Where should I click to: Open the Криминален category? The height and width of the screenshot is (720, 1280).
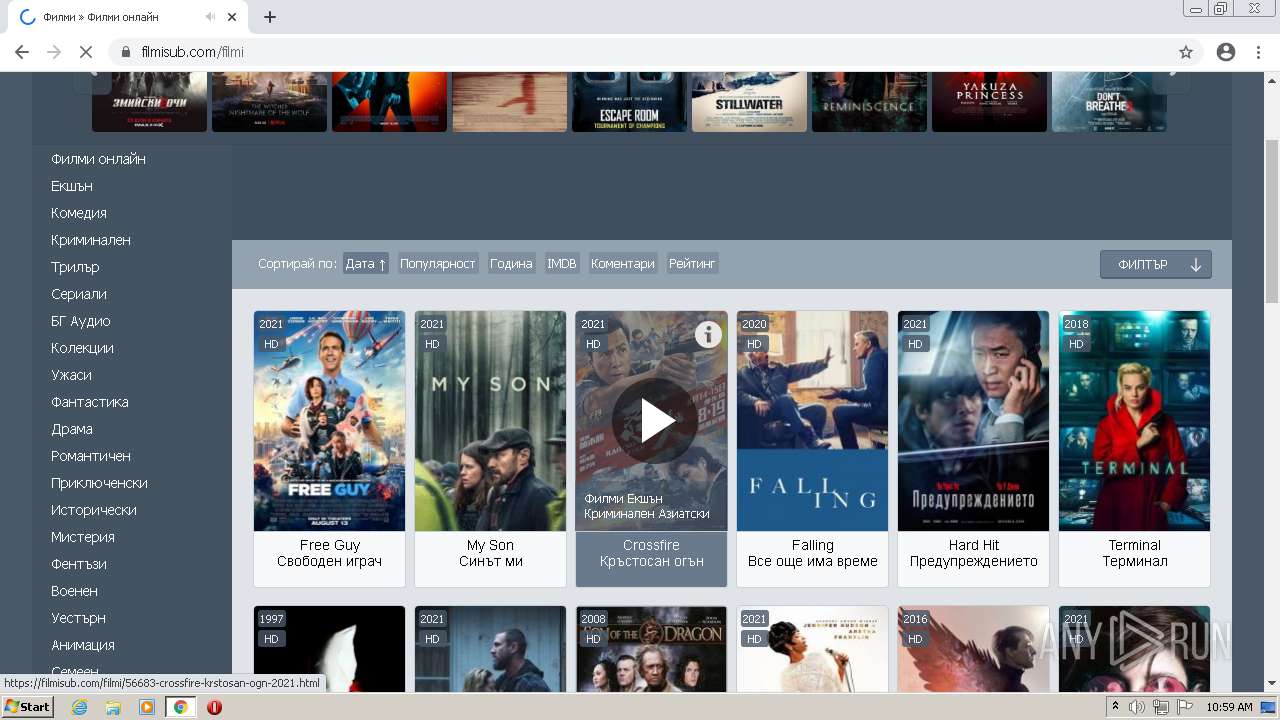91,240
